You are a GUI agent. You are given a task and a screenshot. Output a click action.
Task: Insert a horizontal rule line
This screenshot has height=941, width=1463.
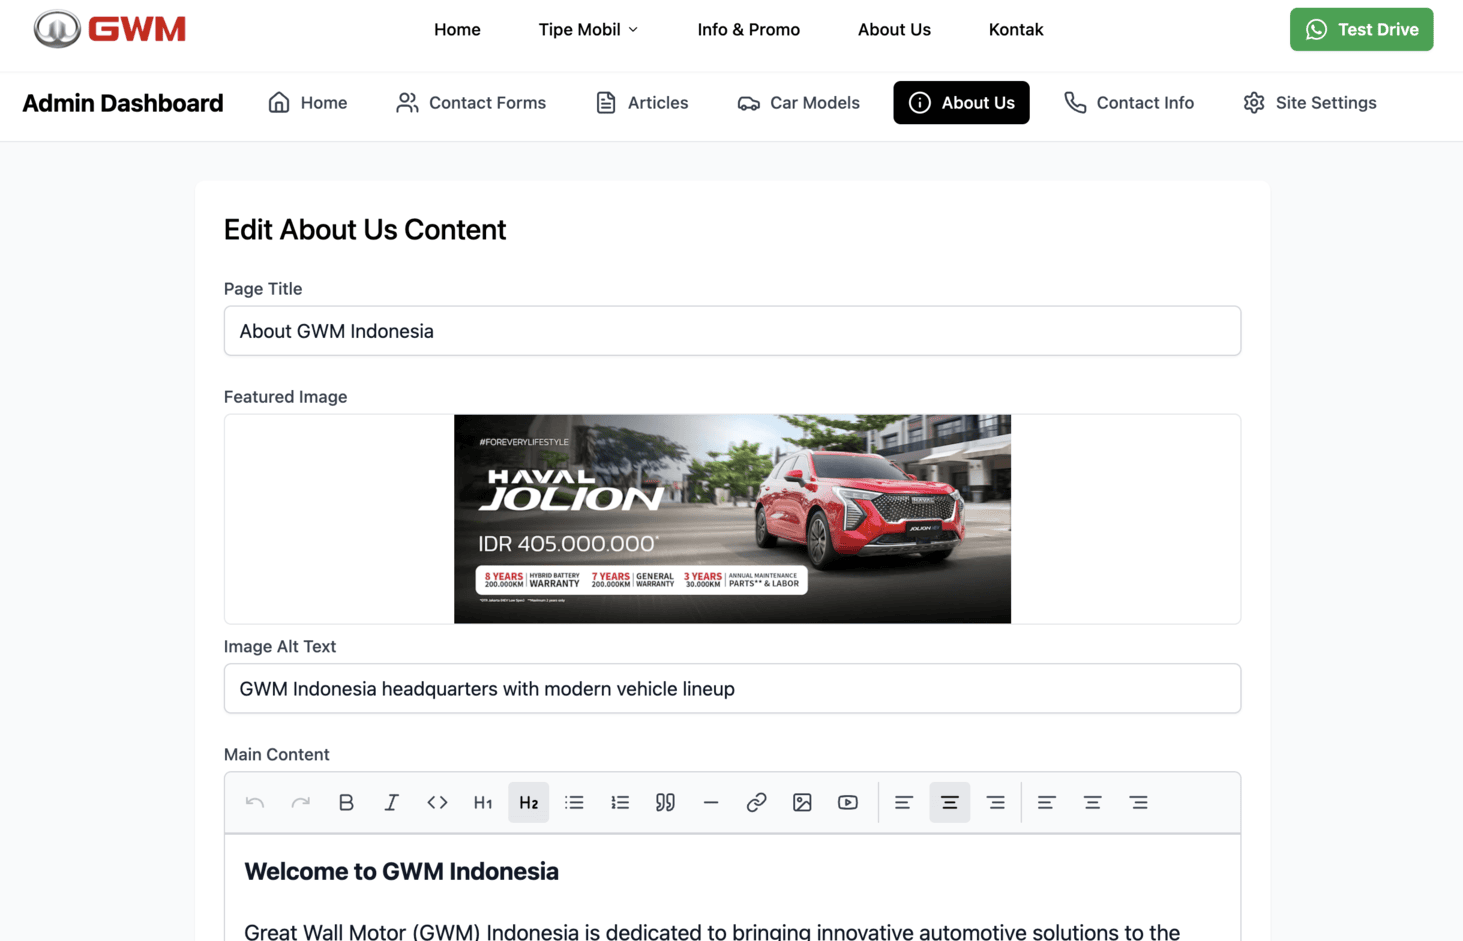[x=711, y=802]
